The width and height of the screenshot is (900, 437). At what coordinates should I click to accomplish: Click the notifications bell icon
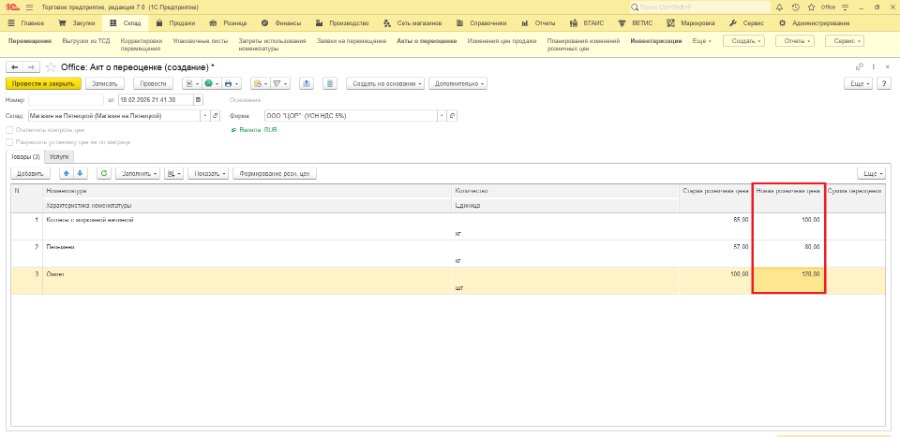point(779,7)
